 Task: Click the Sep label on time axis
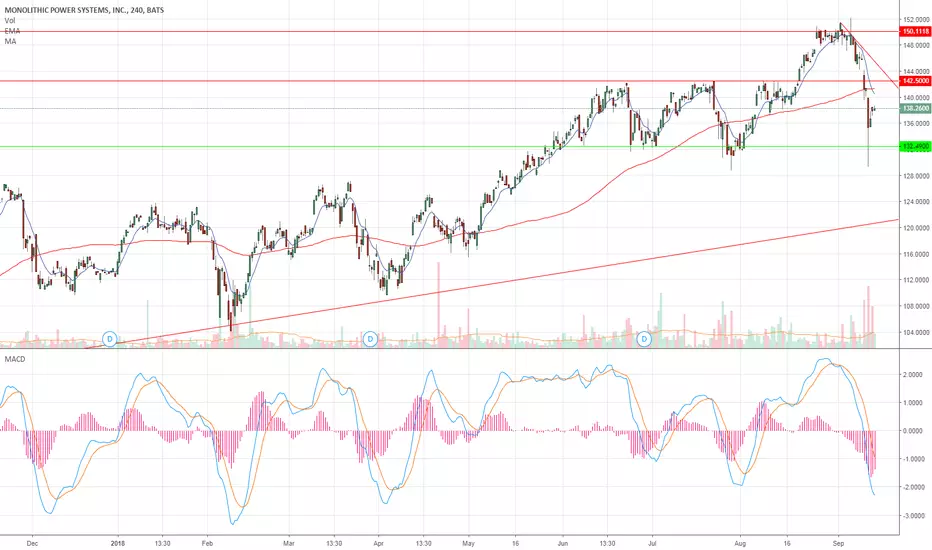pyautogui.click(x=839, y=543)
